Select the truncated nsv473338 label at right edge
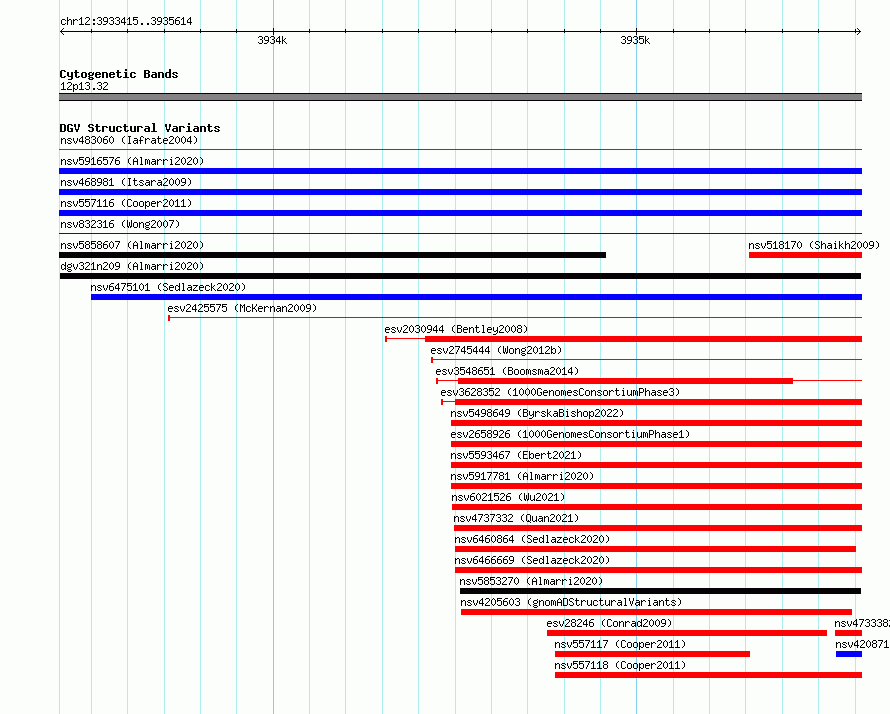This screenshot has width=890, height=714. [x=862, y=623]
